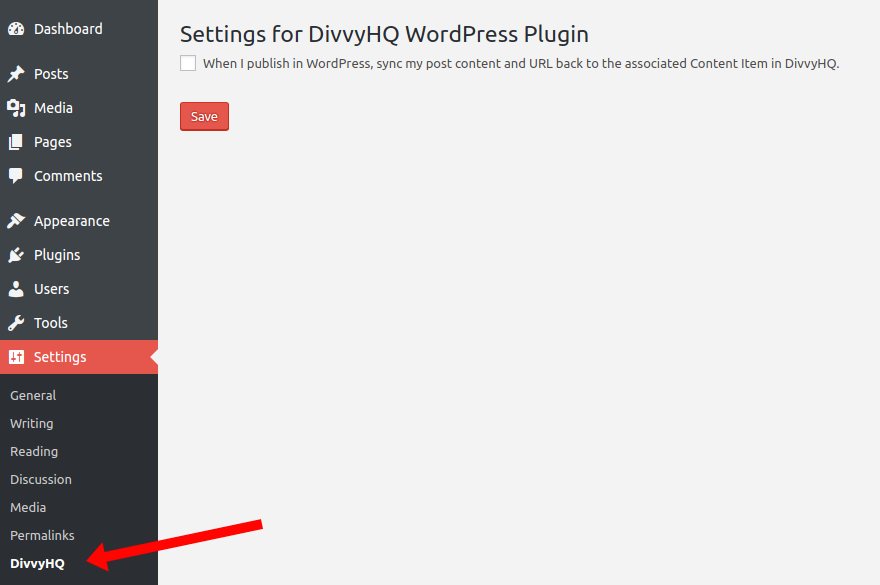880x585 pixels.
Task: Open Discussion settings submenu link
Action: click(41, 479)
